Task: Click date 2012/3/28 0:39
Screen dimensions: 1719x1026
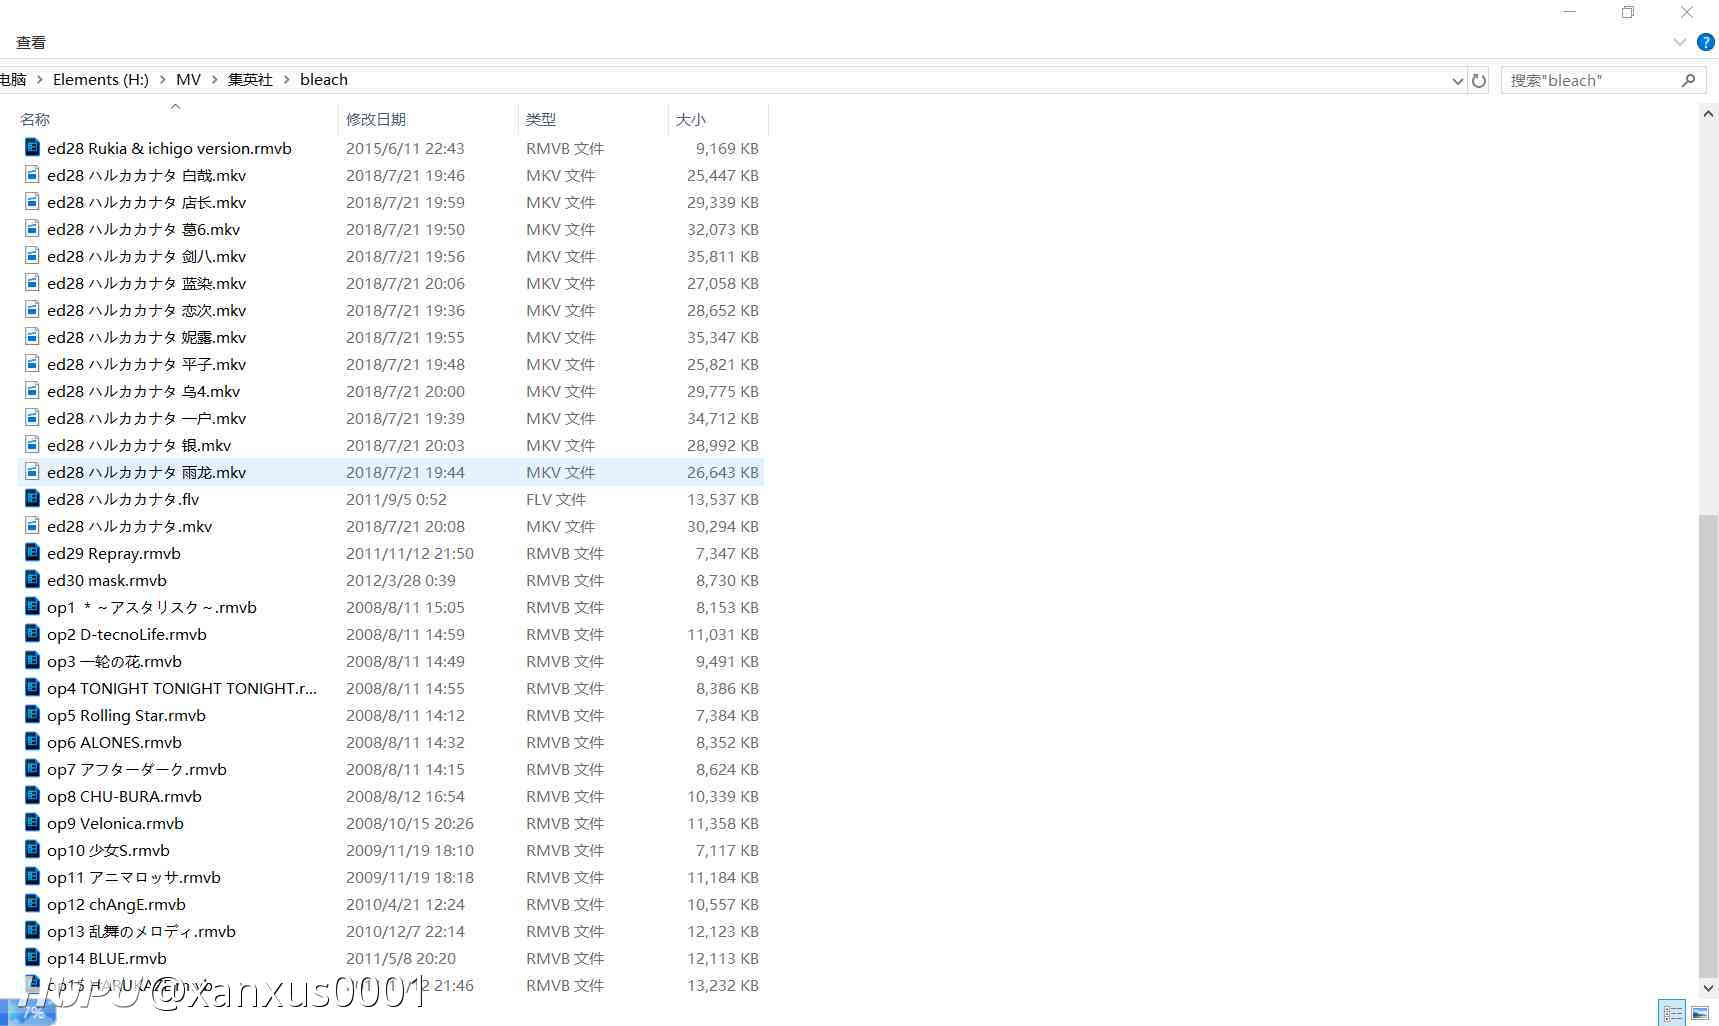Action: [x=401, y=580]
